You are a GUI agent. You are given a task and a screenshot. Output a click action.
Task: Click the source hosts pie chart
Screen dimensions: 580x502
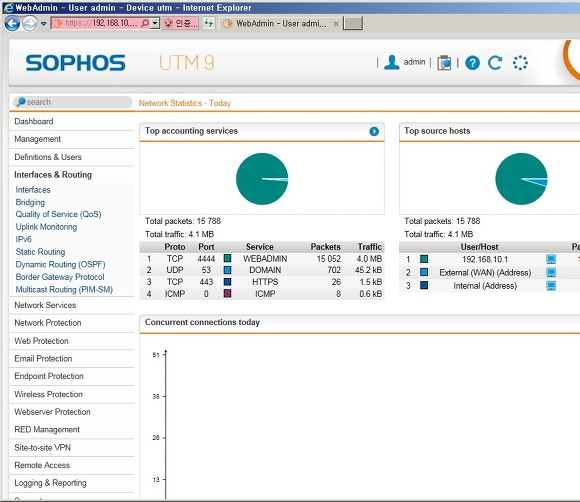pyautogui.click(x=521, y=179)
